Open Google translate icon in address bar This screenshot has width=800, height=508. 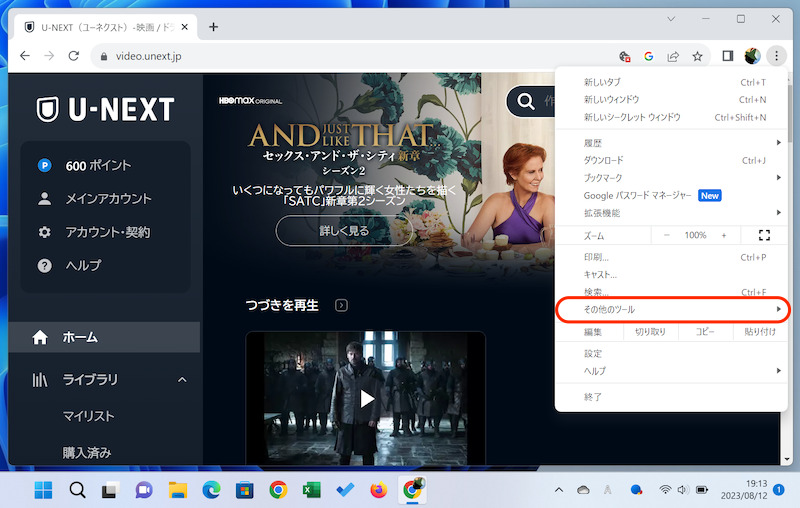624,56
